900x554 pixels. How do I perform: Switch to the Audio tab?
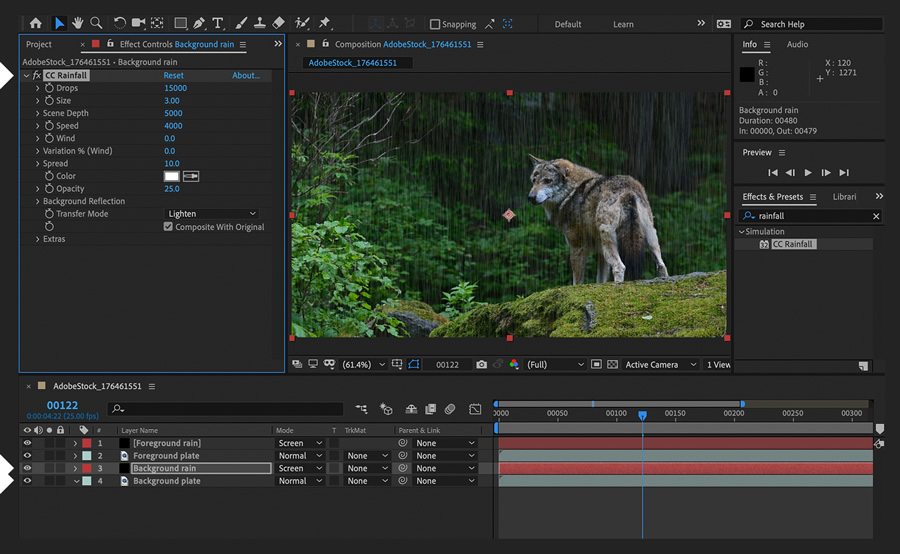[797, 45]
